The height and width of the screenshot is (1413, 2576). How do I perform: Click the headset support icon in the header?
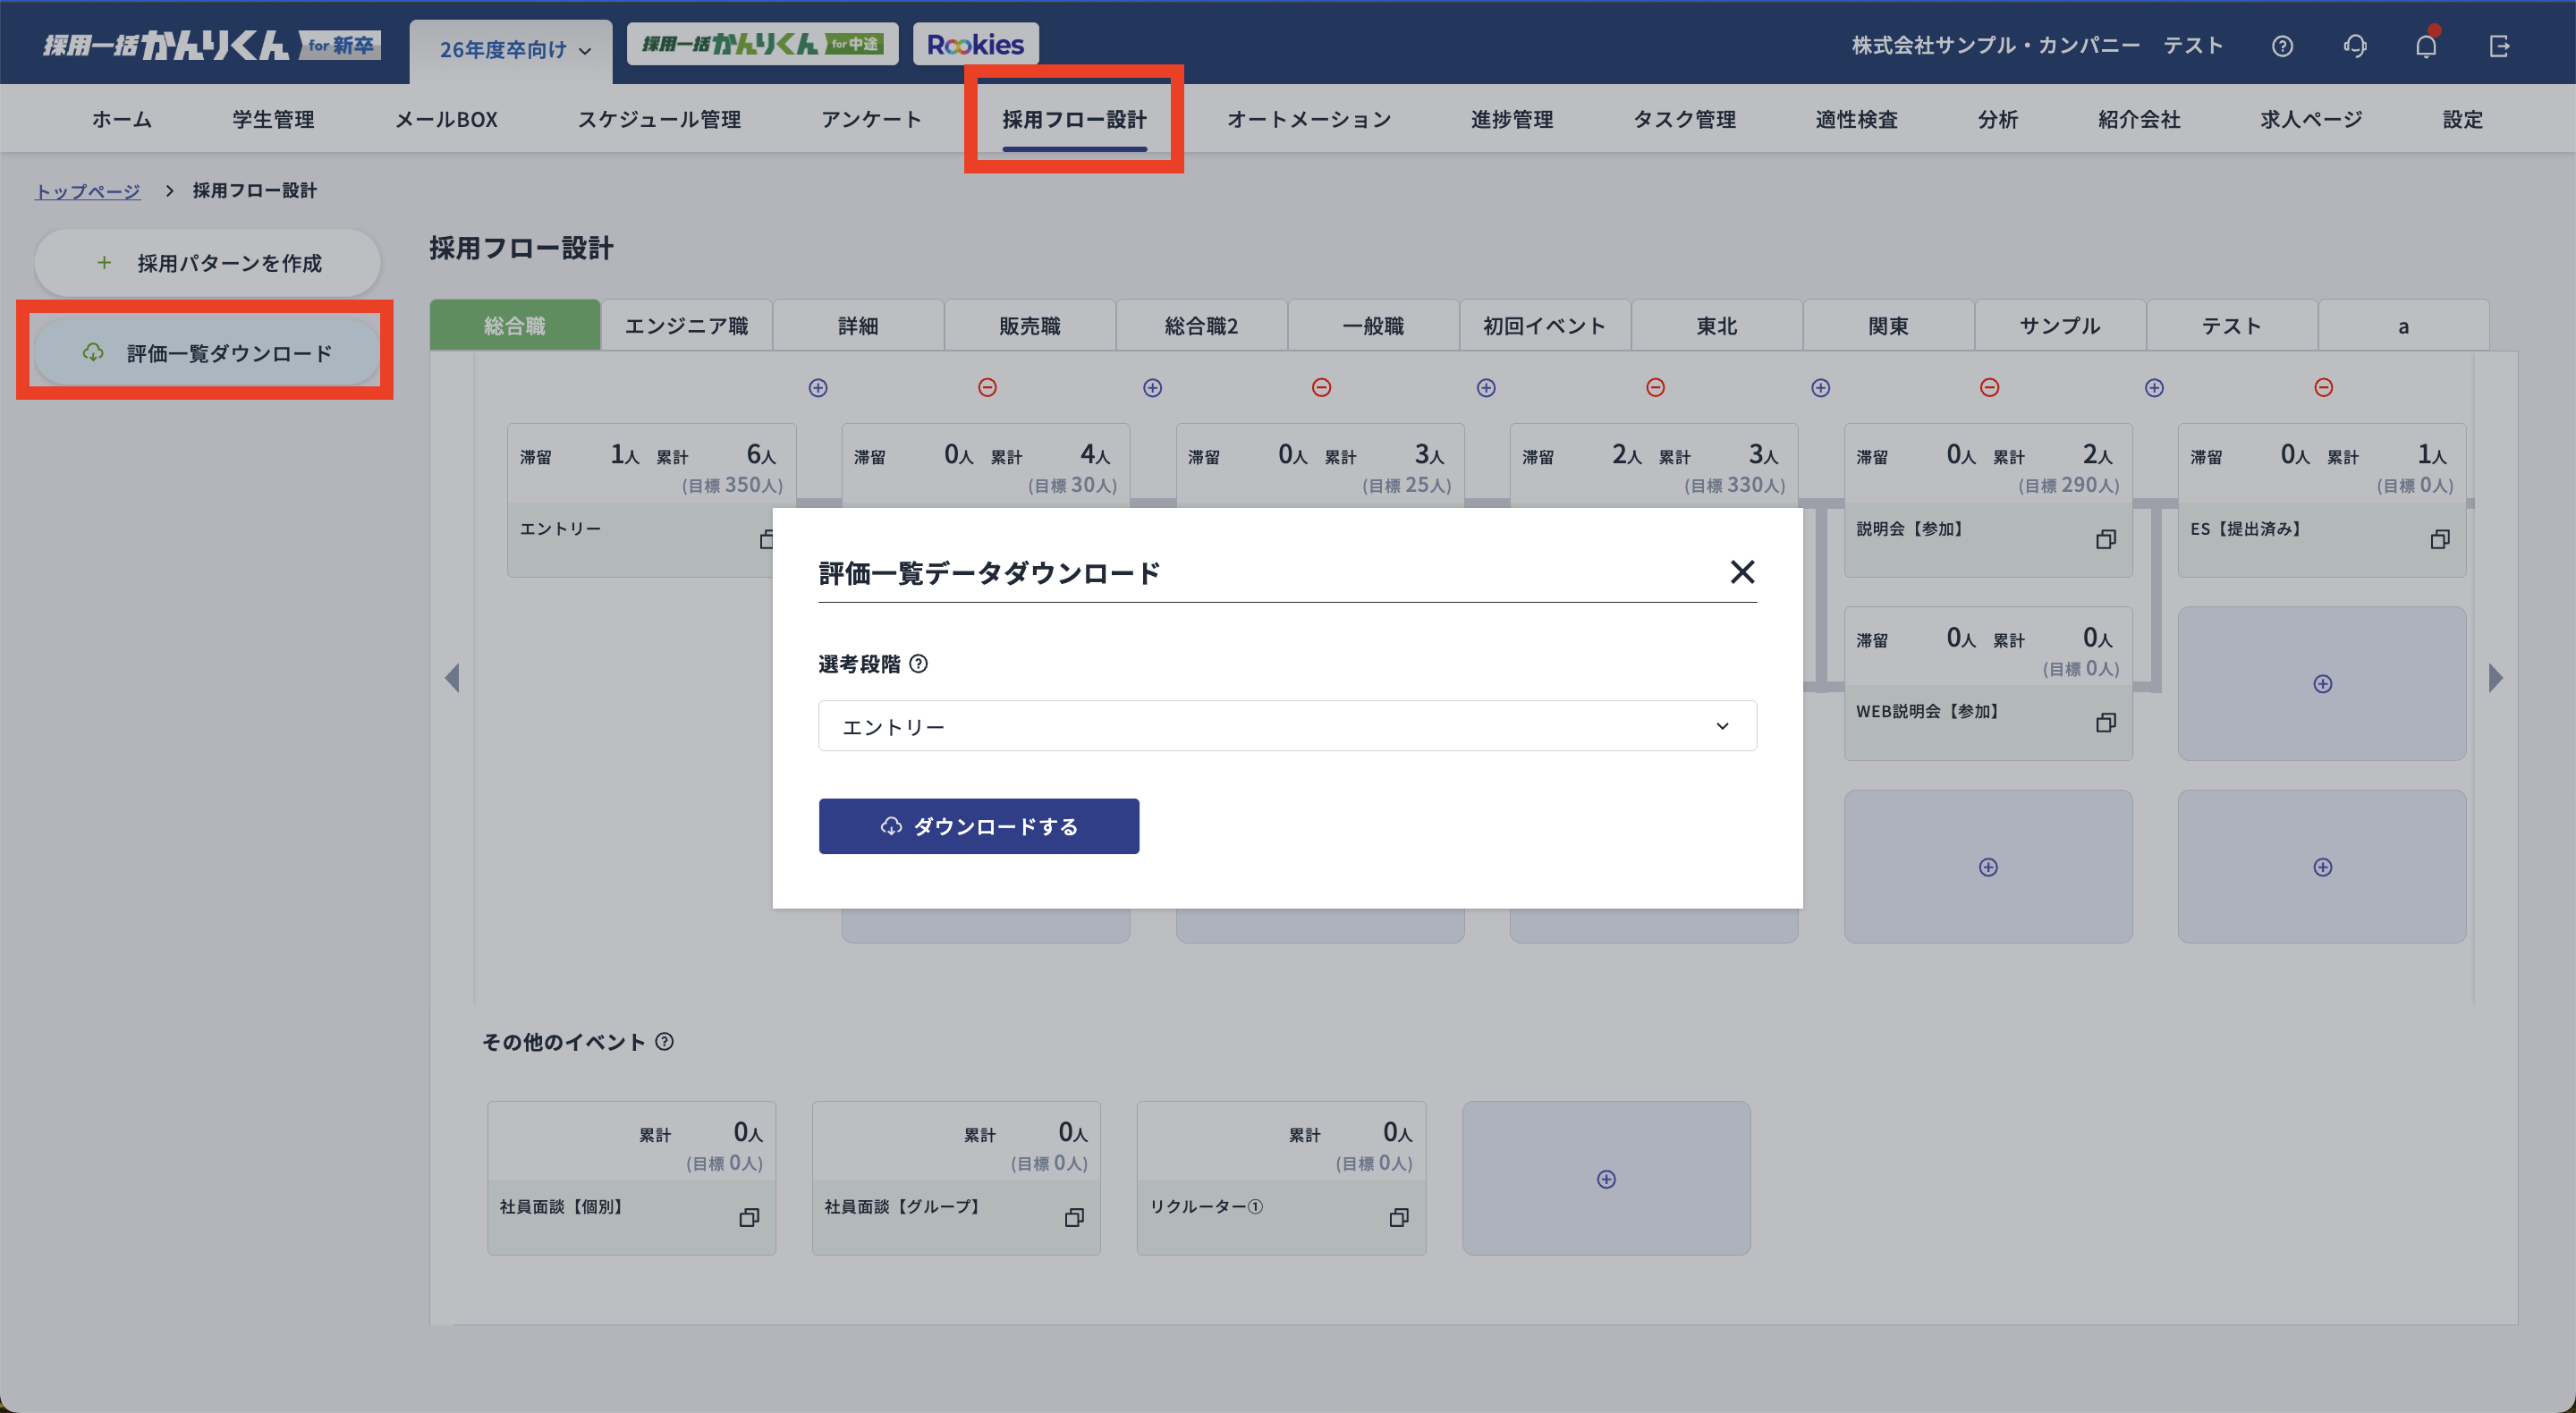point(2354,45)
